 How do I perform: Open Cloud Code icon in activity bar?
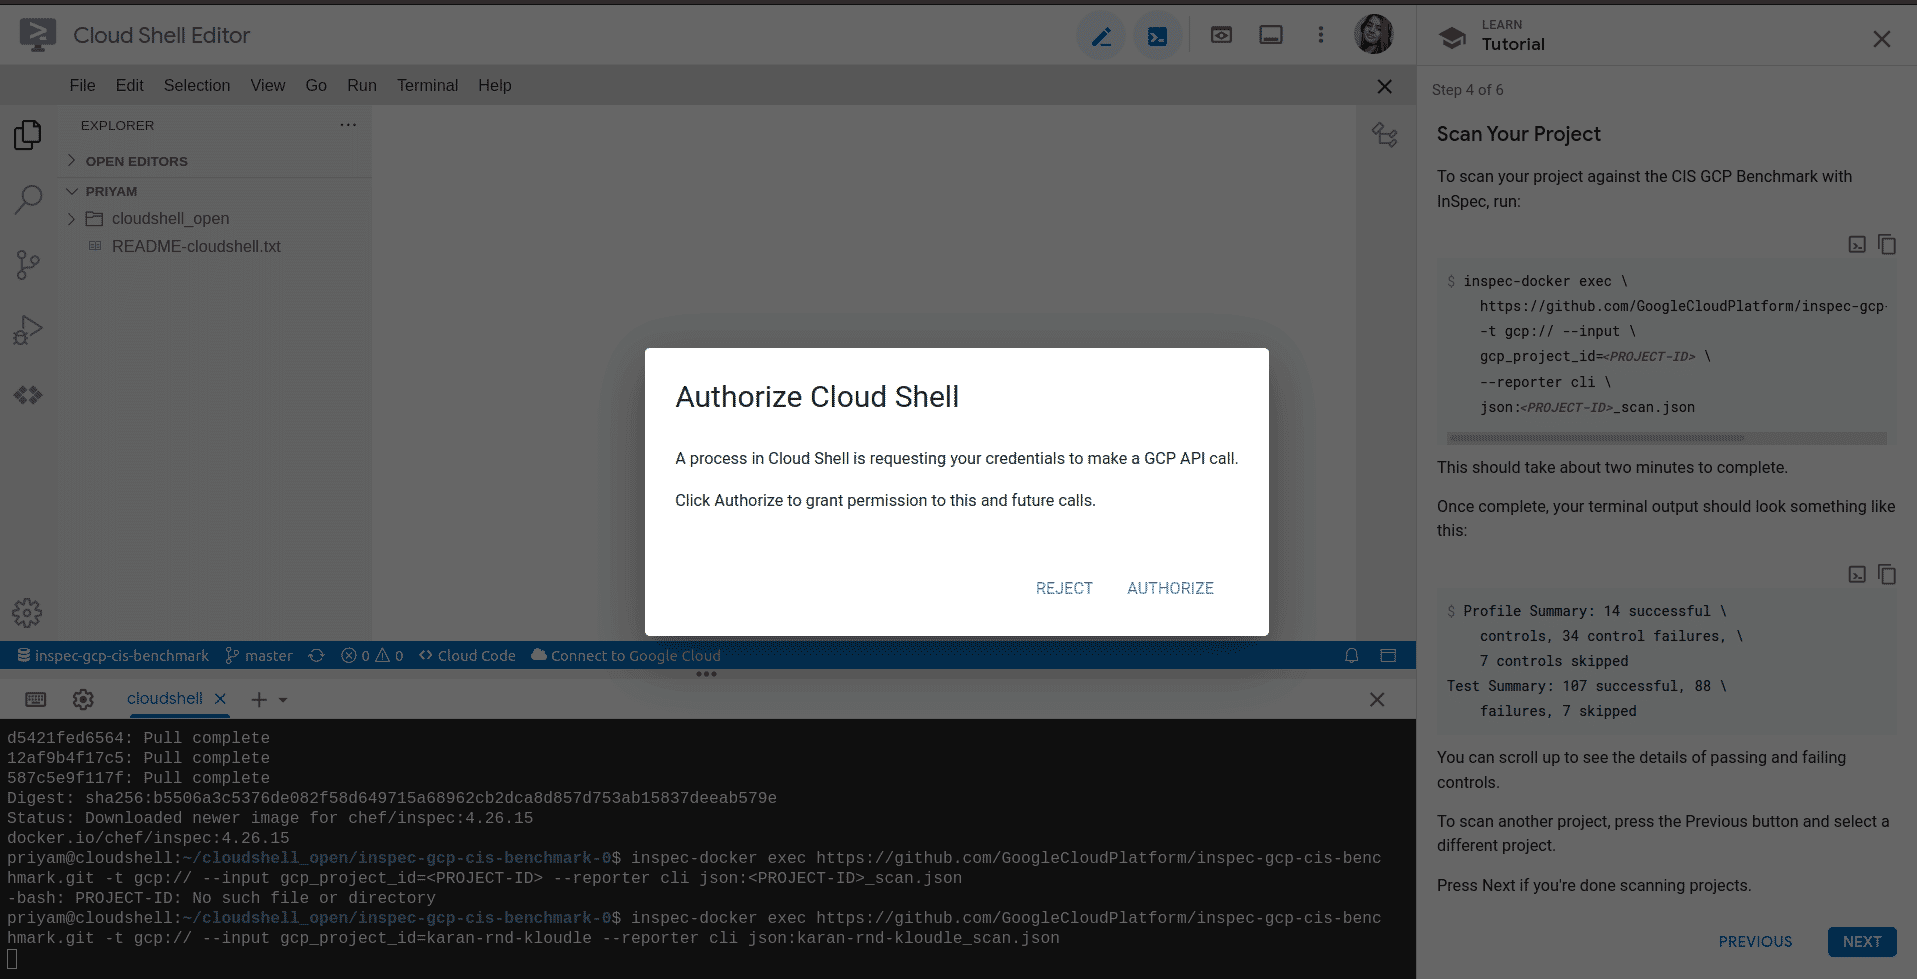(28, 395)
